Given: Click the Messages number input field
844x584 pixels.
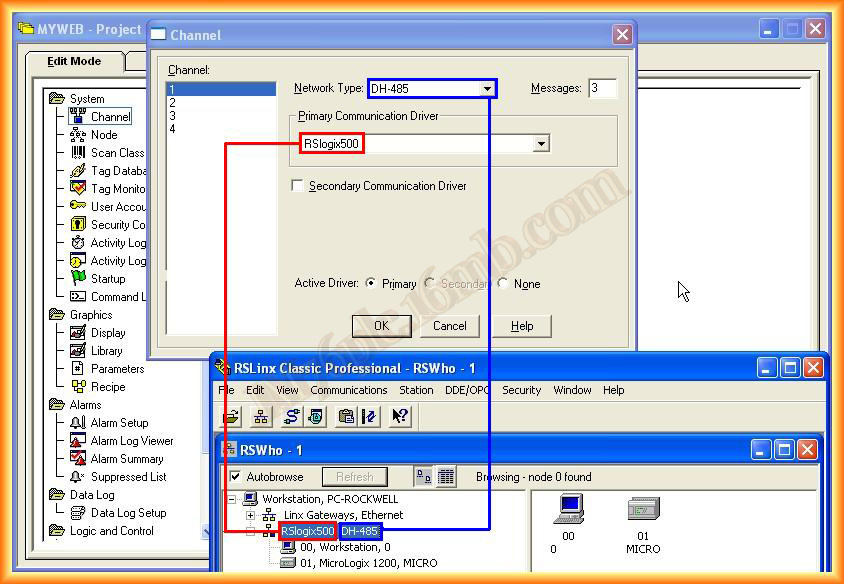Looking at the screenshot, I should pyautogui.click(x=602, y=89).
